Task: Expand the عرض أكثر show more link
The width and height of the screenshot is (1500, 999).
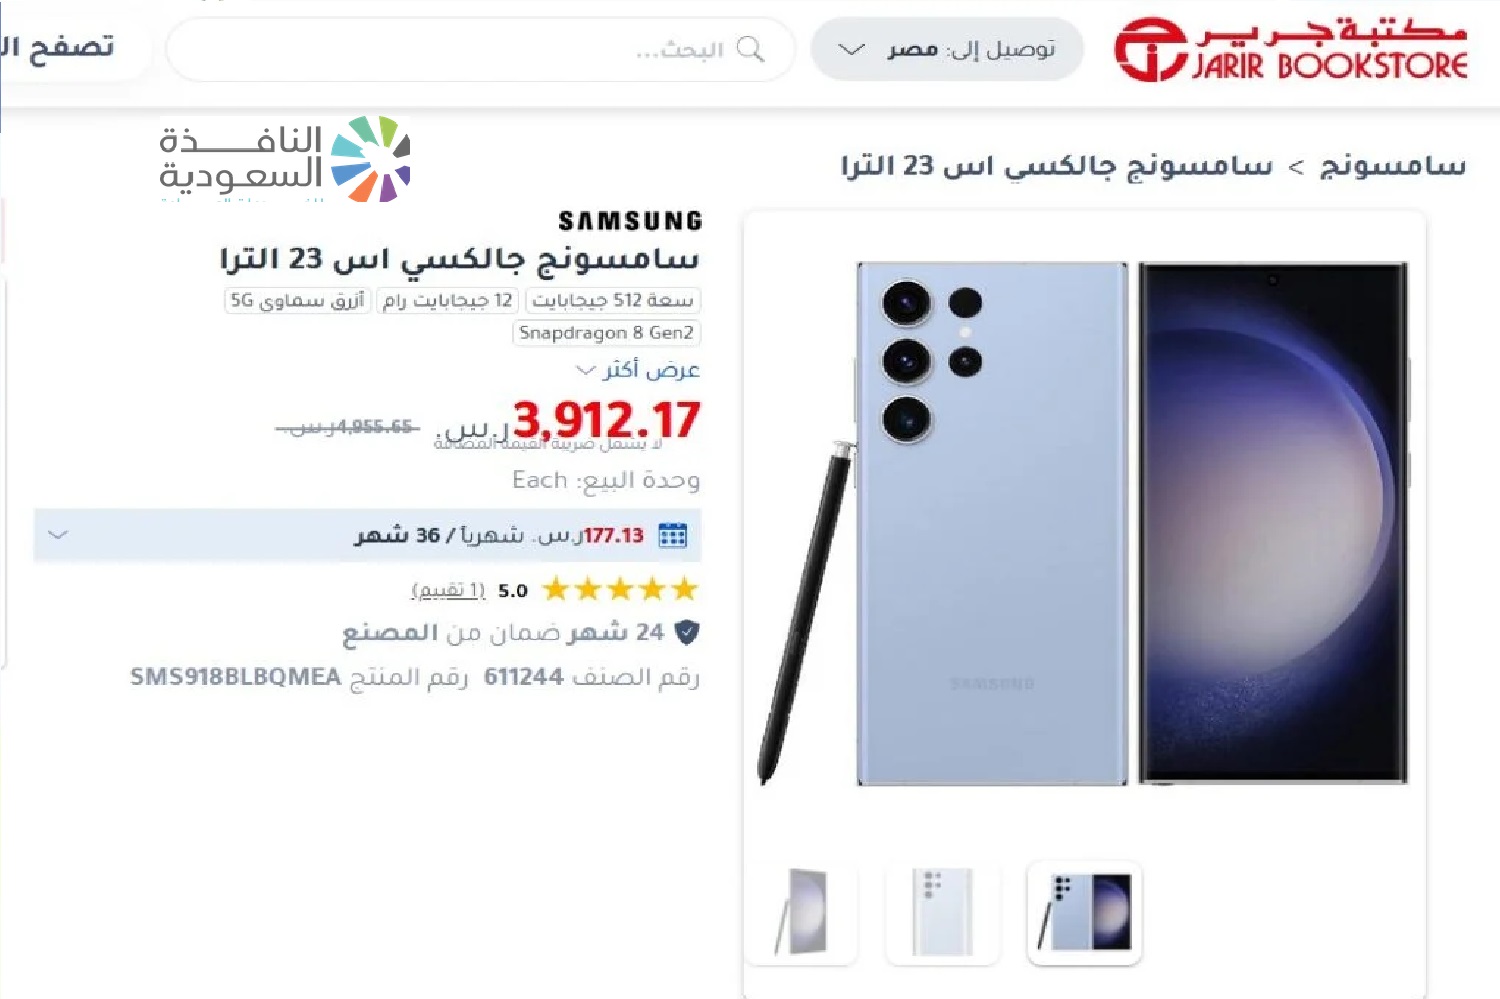Action: coord(638,369)
